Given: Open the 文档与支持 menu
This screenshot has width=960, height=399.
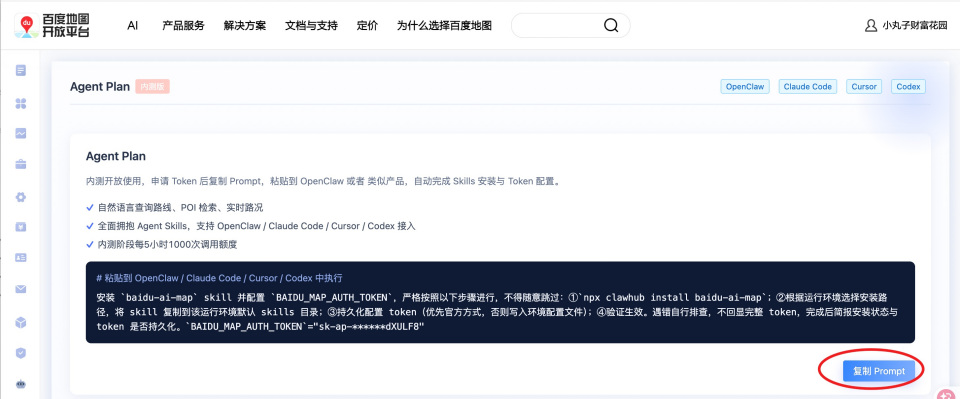Looking at the screenshot, I should [x=311, y=26].
